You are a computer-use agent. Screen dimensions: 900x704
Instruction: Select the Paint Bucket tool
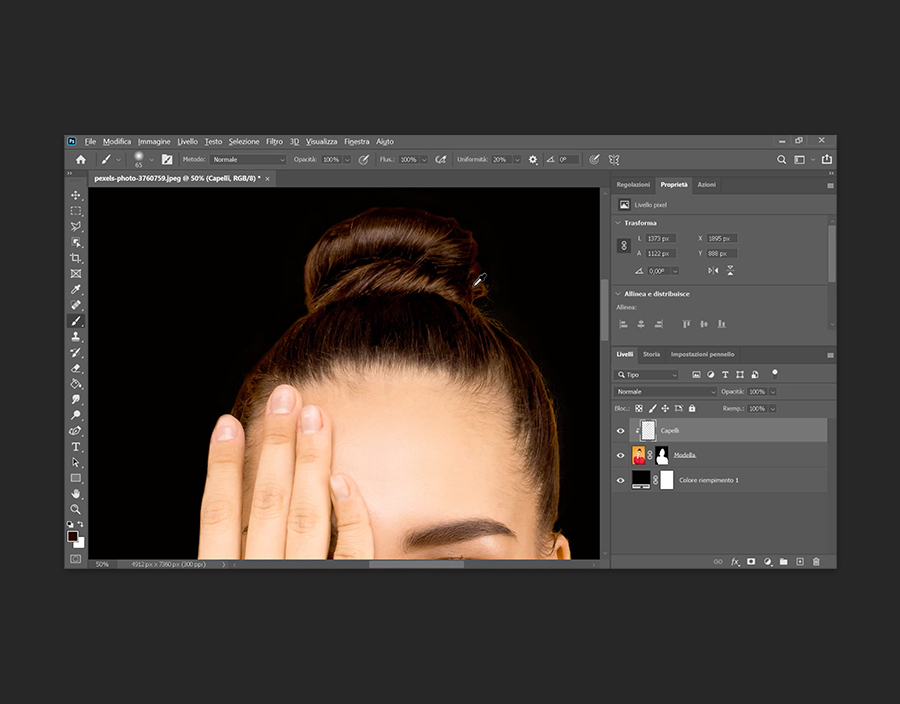(x=76, y=383)
